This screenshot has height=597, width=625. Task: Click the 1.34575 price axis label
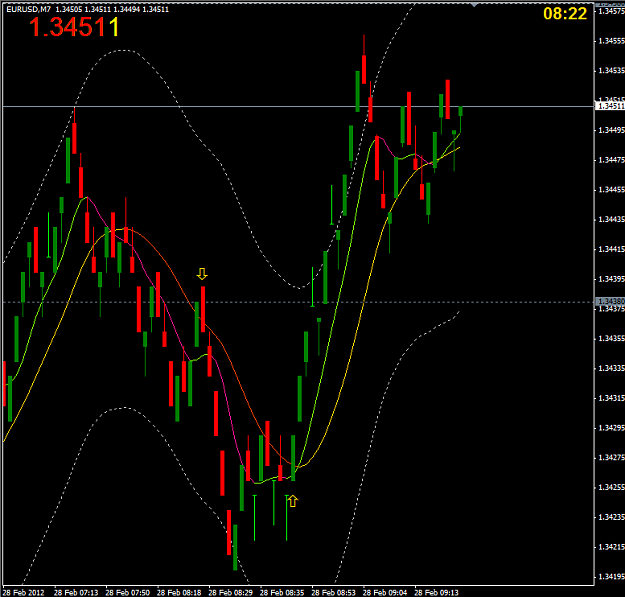611,11
